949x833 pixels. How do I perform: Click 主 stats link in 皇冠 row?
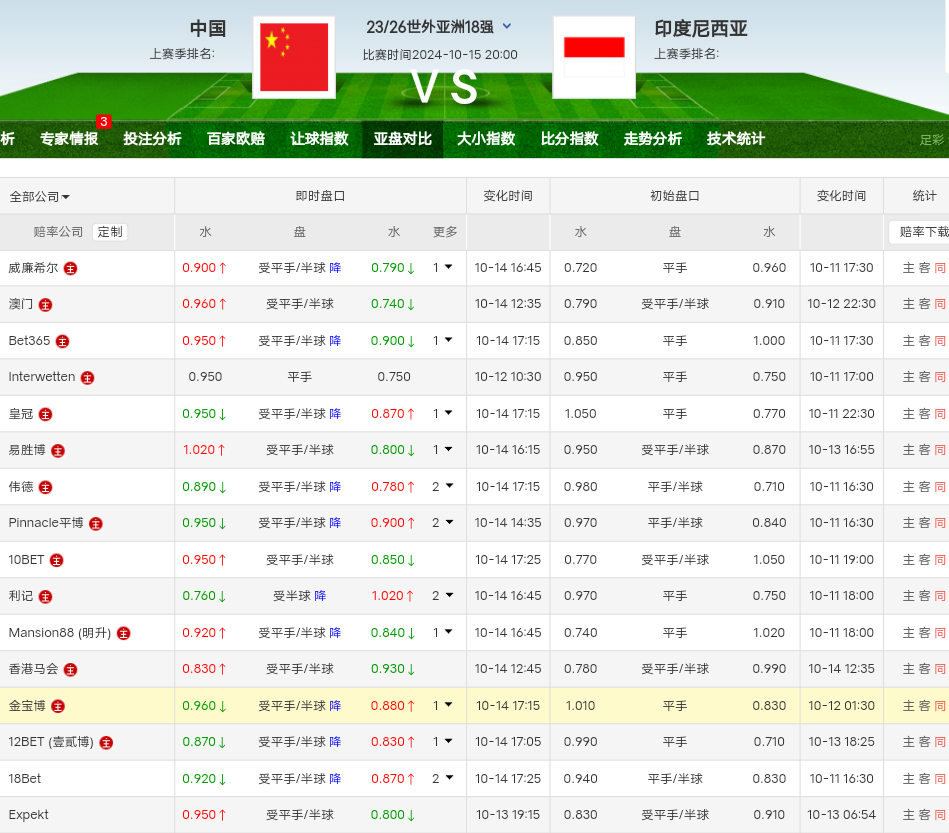(x=908, y=414)
